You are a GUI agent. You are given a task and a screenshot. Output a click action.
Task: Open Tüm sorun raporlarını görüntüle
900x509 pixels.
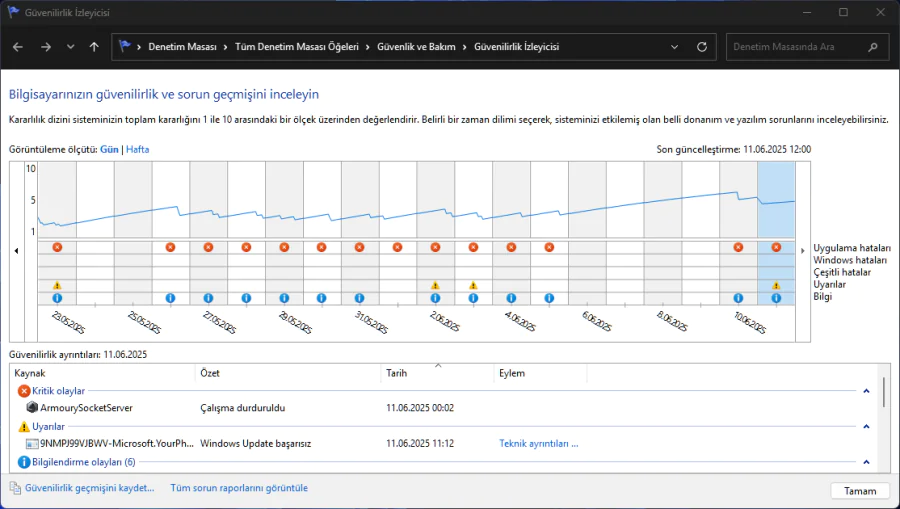point(239,488)
